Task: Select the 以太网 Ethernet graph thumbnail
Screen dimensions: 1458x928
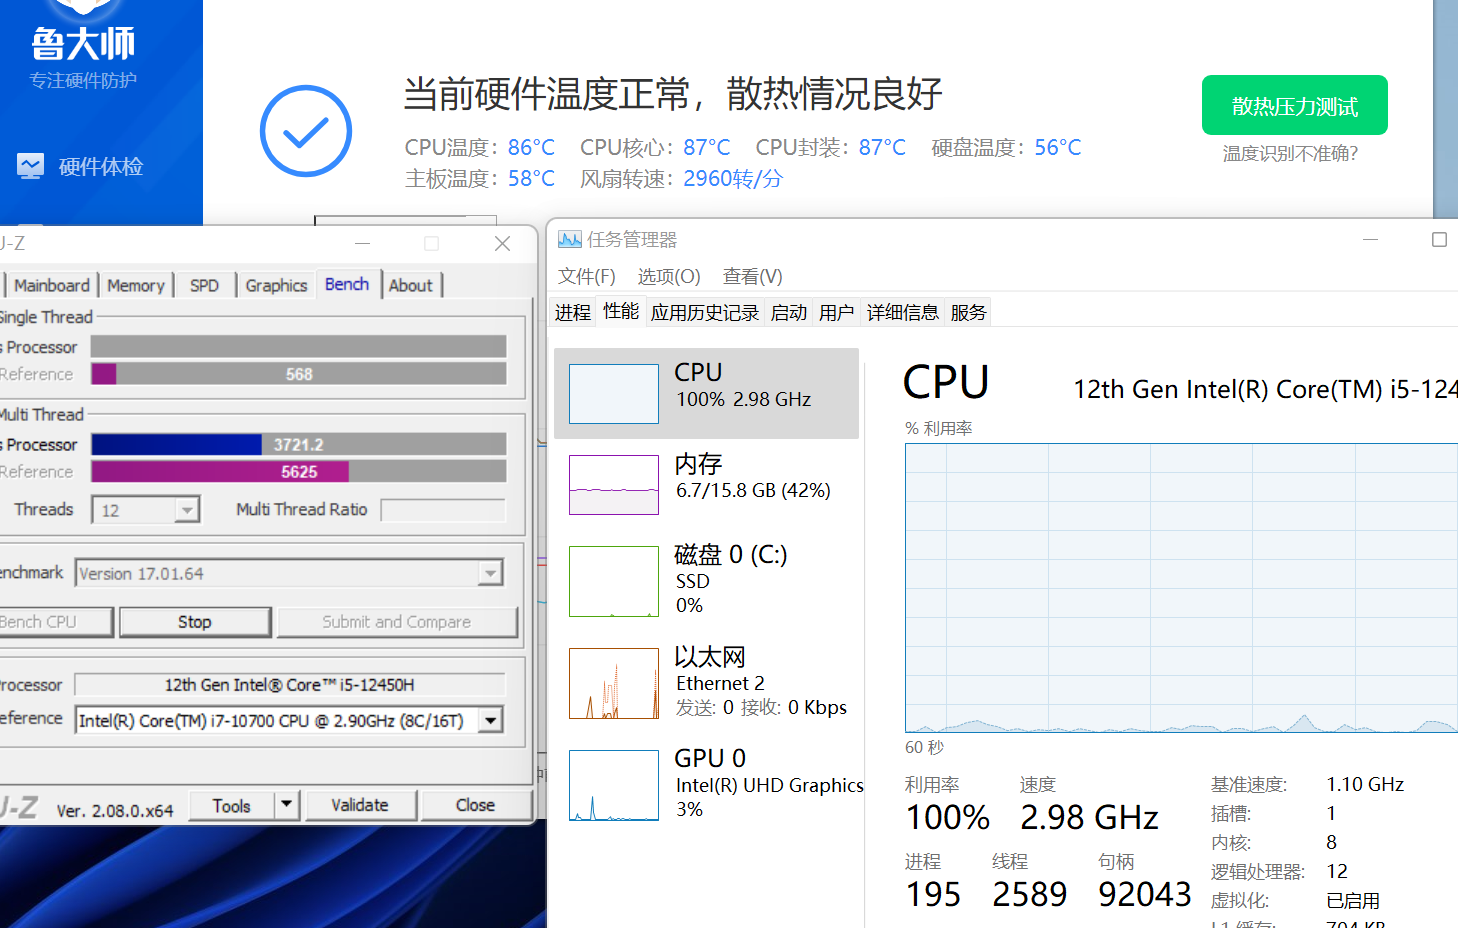Action: coord(614,684)
